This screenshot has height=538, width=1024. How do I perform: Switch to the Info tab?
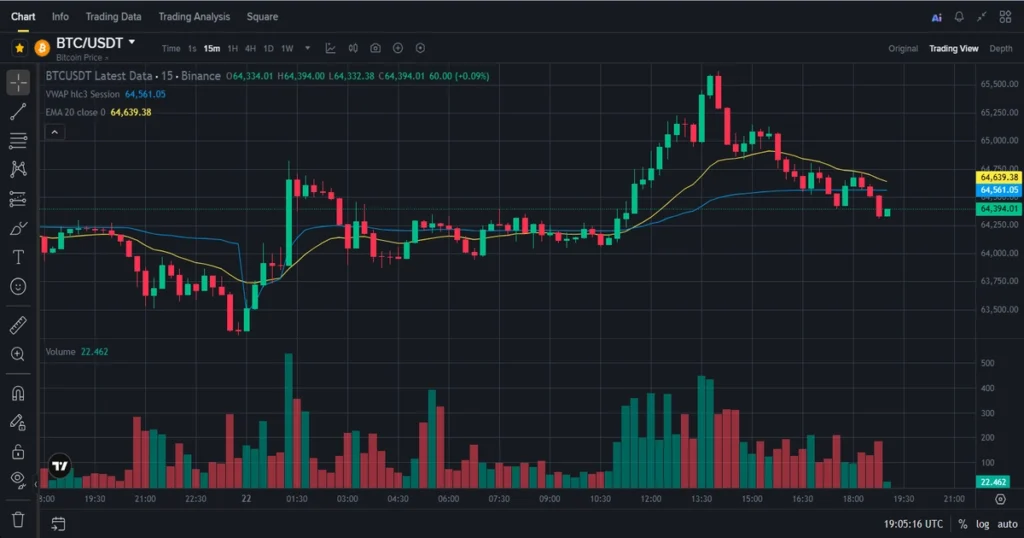coord(60,17)
